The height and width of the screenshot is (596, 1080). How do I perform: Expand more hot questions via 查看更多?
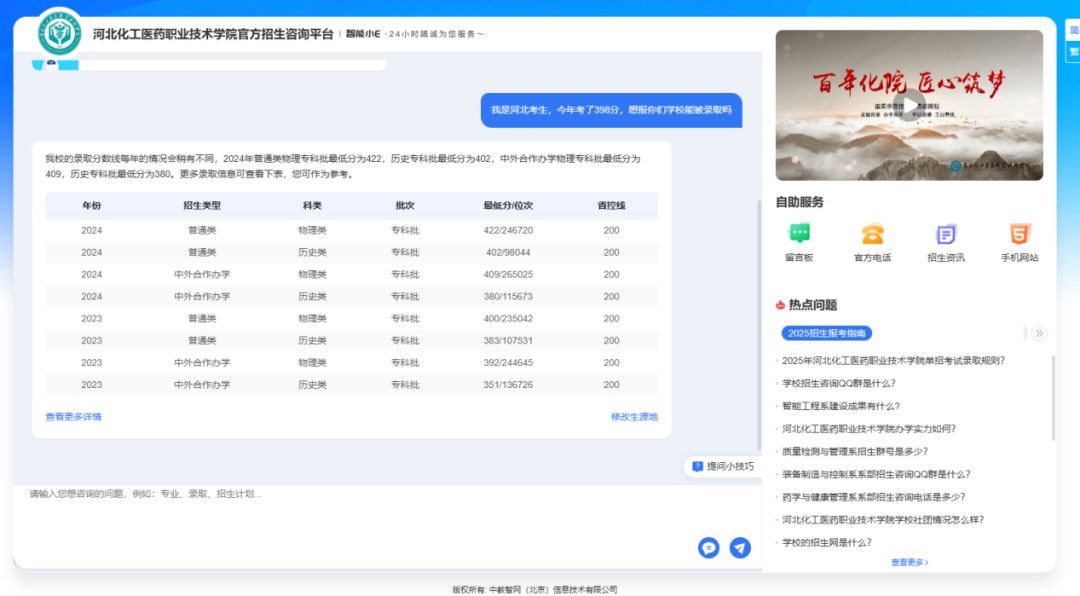coord(909,562)
